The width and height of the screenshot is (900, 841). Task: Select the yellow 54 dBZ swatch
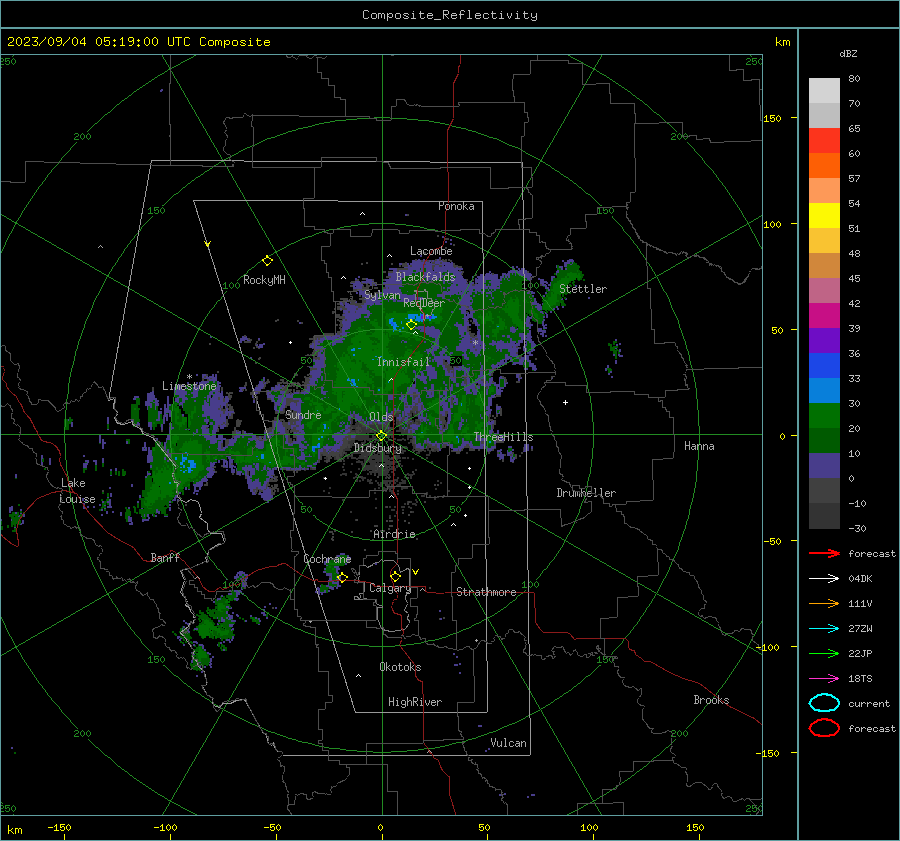tap(824, 216)
